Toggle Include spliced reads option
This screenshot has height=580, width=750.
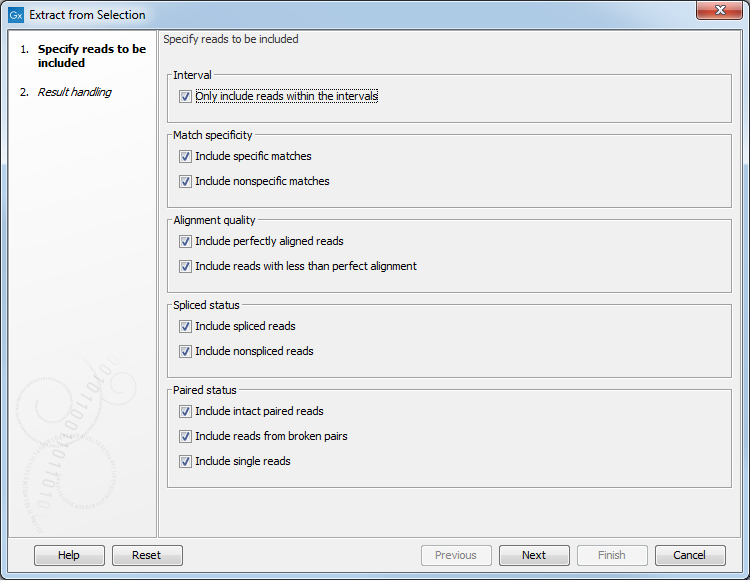tap(186, 327)
